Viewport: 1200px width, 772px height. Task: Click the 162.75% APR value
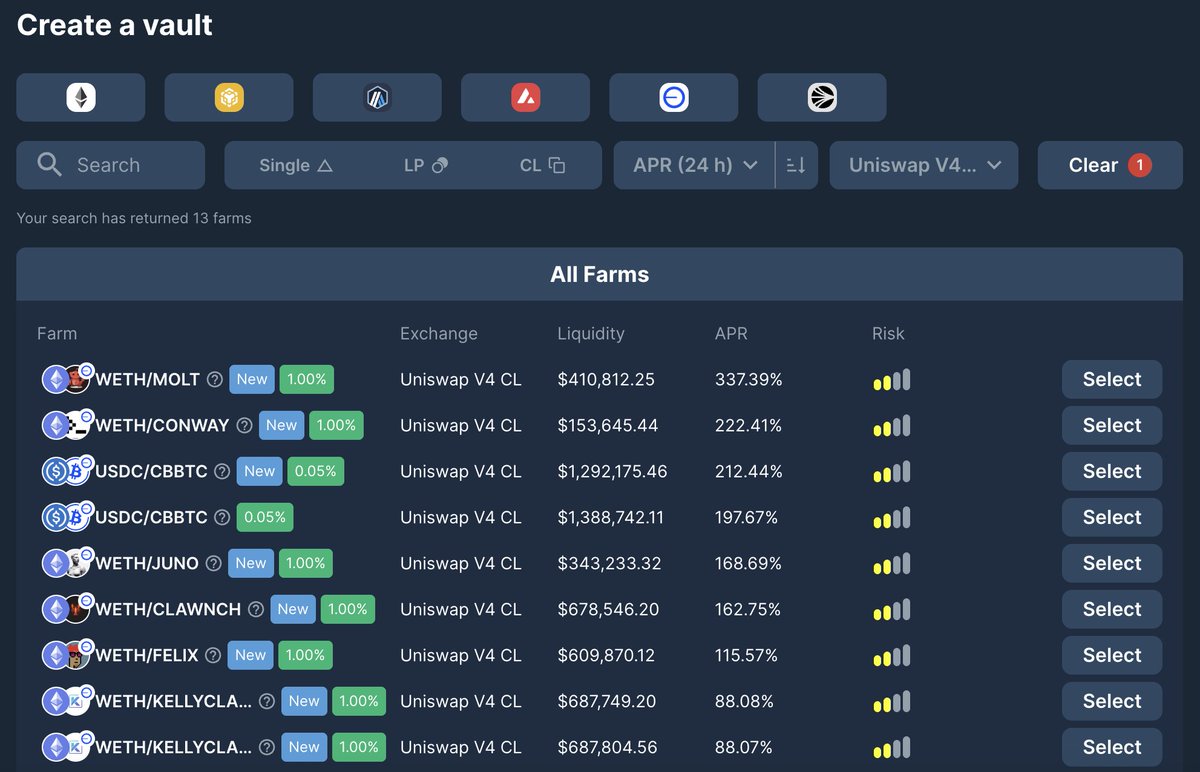coord(748,609)
